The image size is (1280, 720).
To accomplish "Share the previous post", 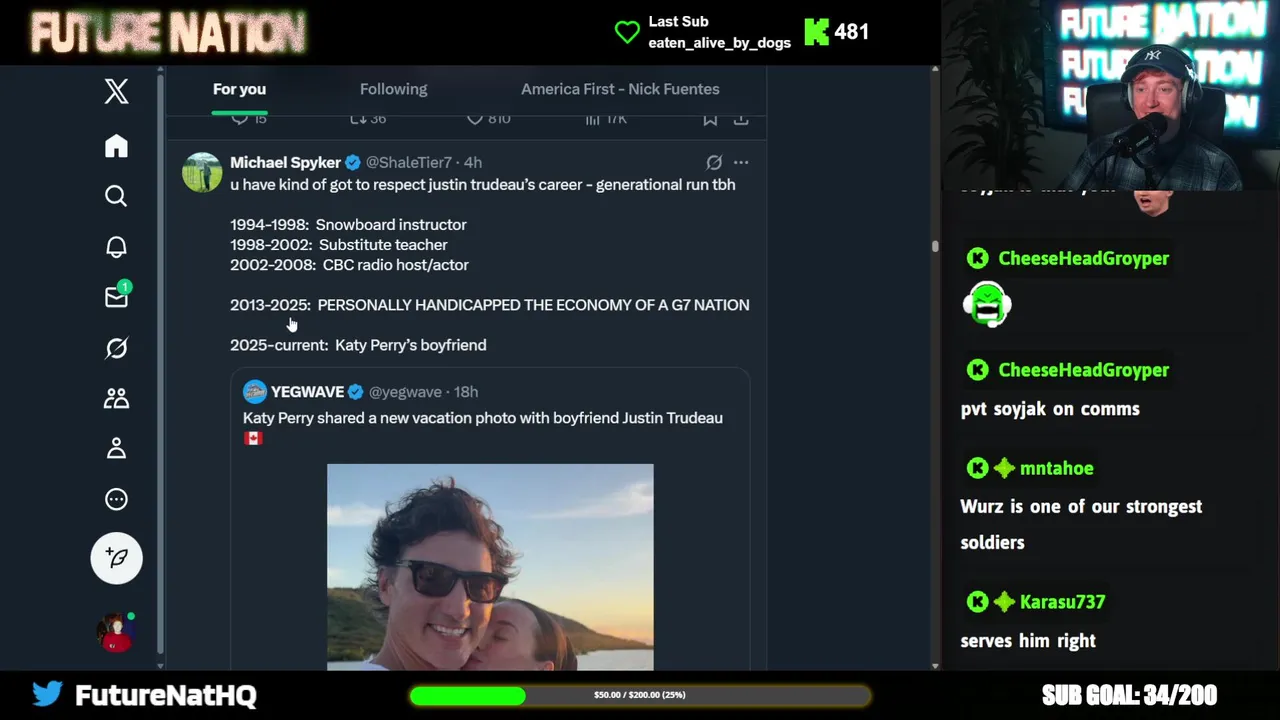I will click(x=741, y=118).
